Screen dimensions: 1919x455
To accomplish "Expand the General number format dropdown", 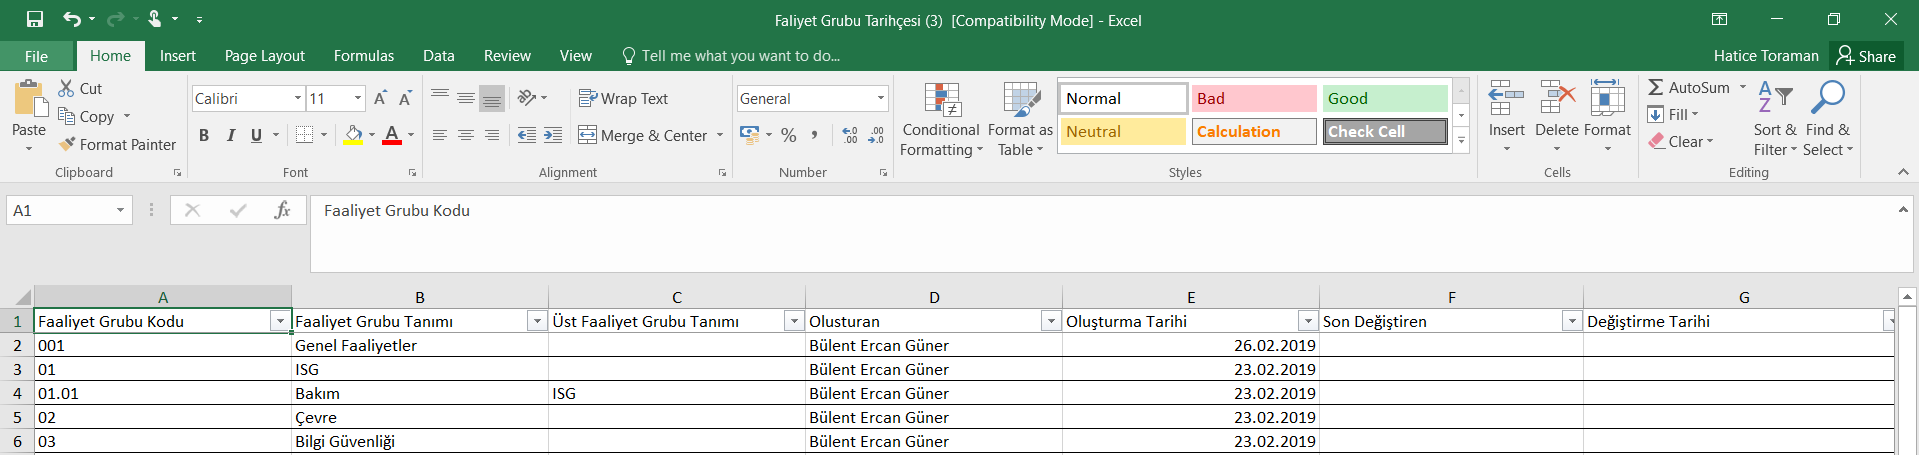I will [x=880, y=98].
